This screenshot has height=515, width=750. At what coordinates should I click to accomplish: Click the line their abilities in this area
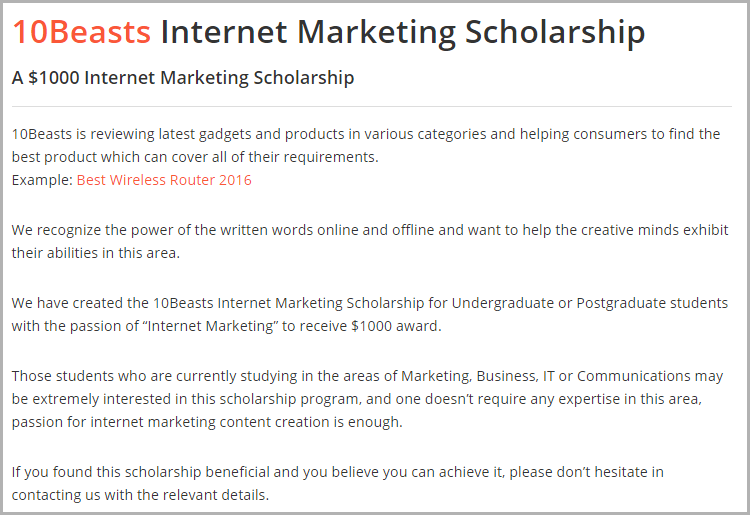point(96,253)
